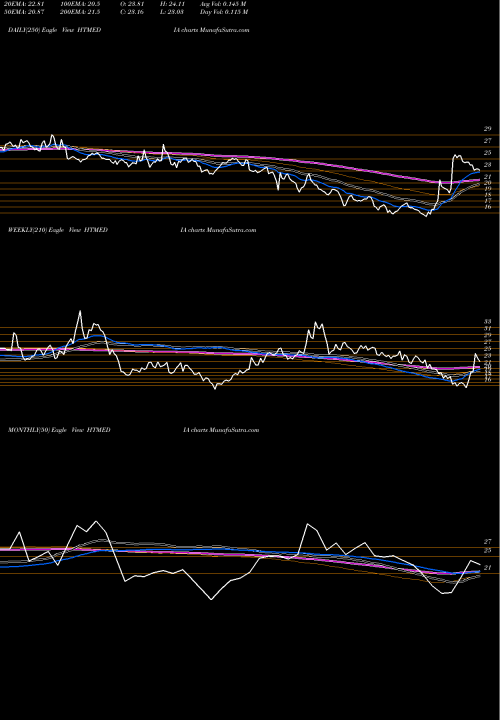Select the close price 'C:' reading
The image size is (500, 720).
[132, 12]
